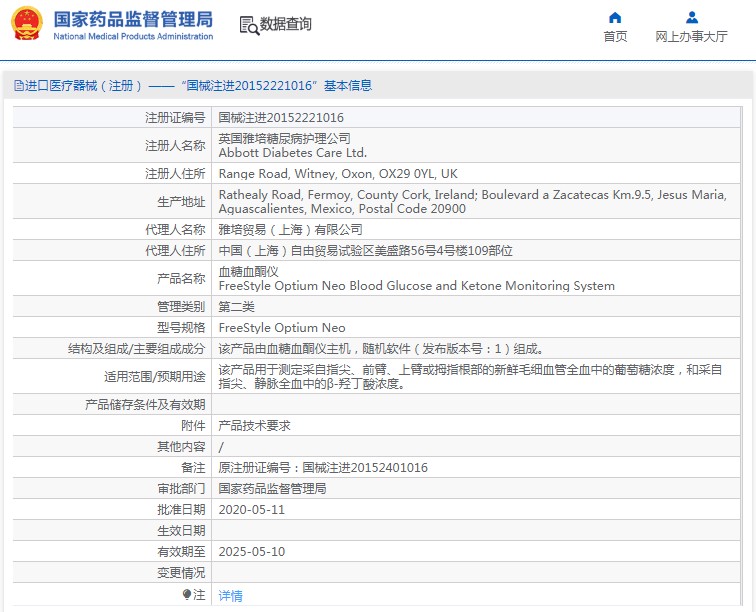Click the 注册证编号 label

click(x=175, y=117)
